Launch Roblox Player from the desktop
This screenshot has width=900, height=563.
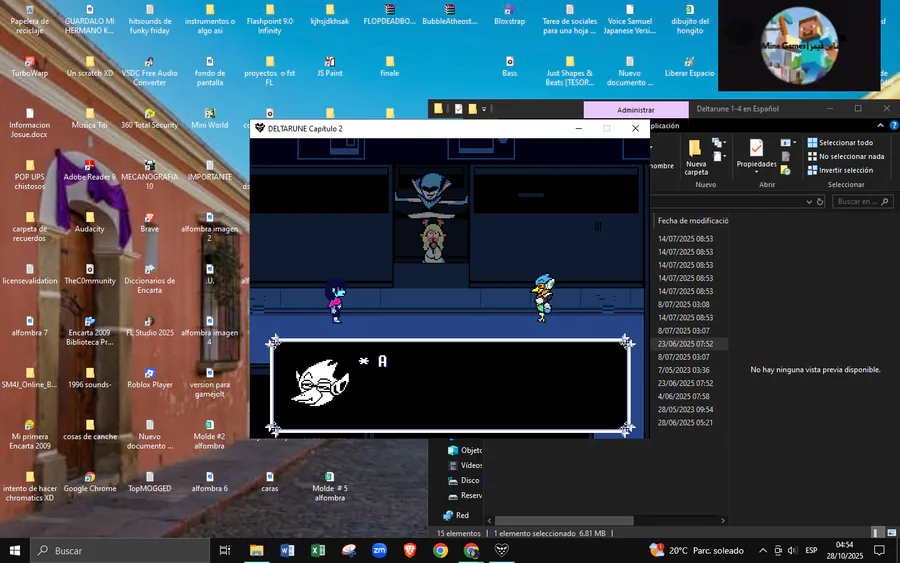tap(149, 378)
